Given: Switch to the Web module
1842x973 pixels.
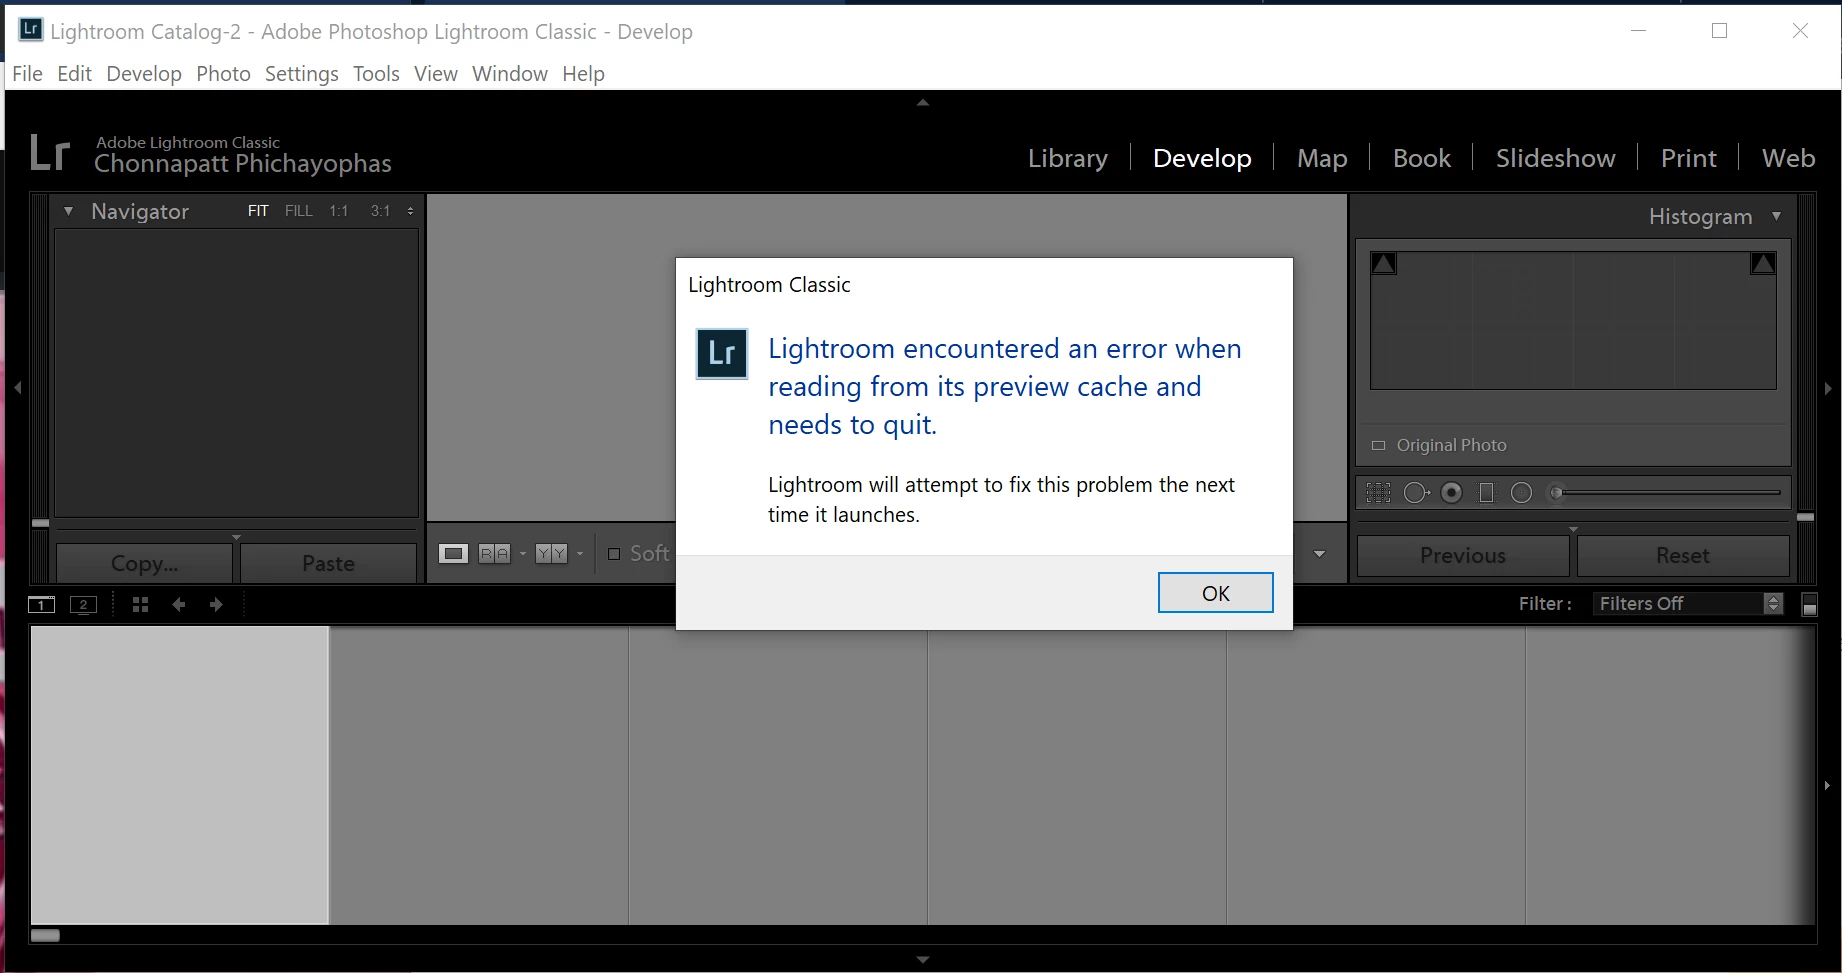Looking at the screenshot, I should tap(1788, 158).
